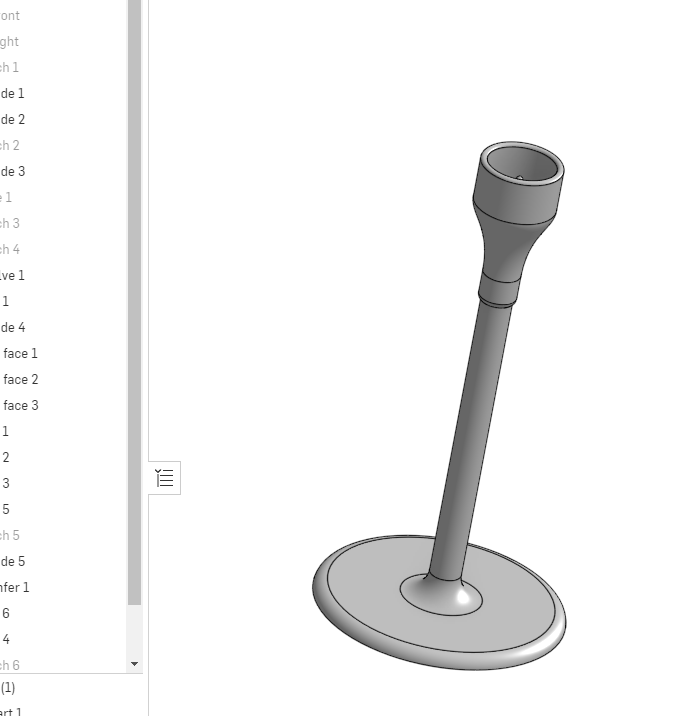Select the greyed sketch row 'ch 6'

[63, 665]
